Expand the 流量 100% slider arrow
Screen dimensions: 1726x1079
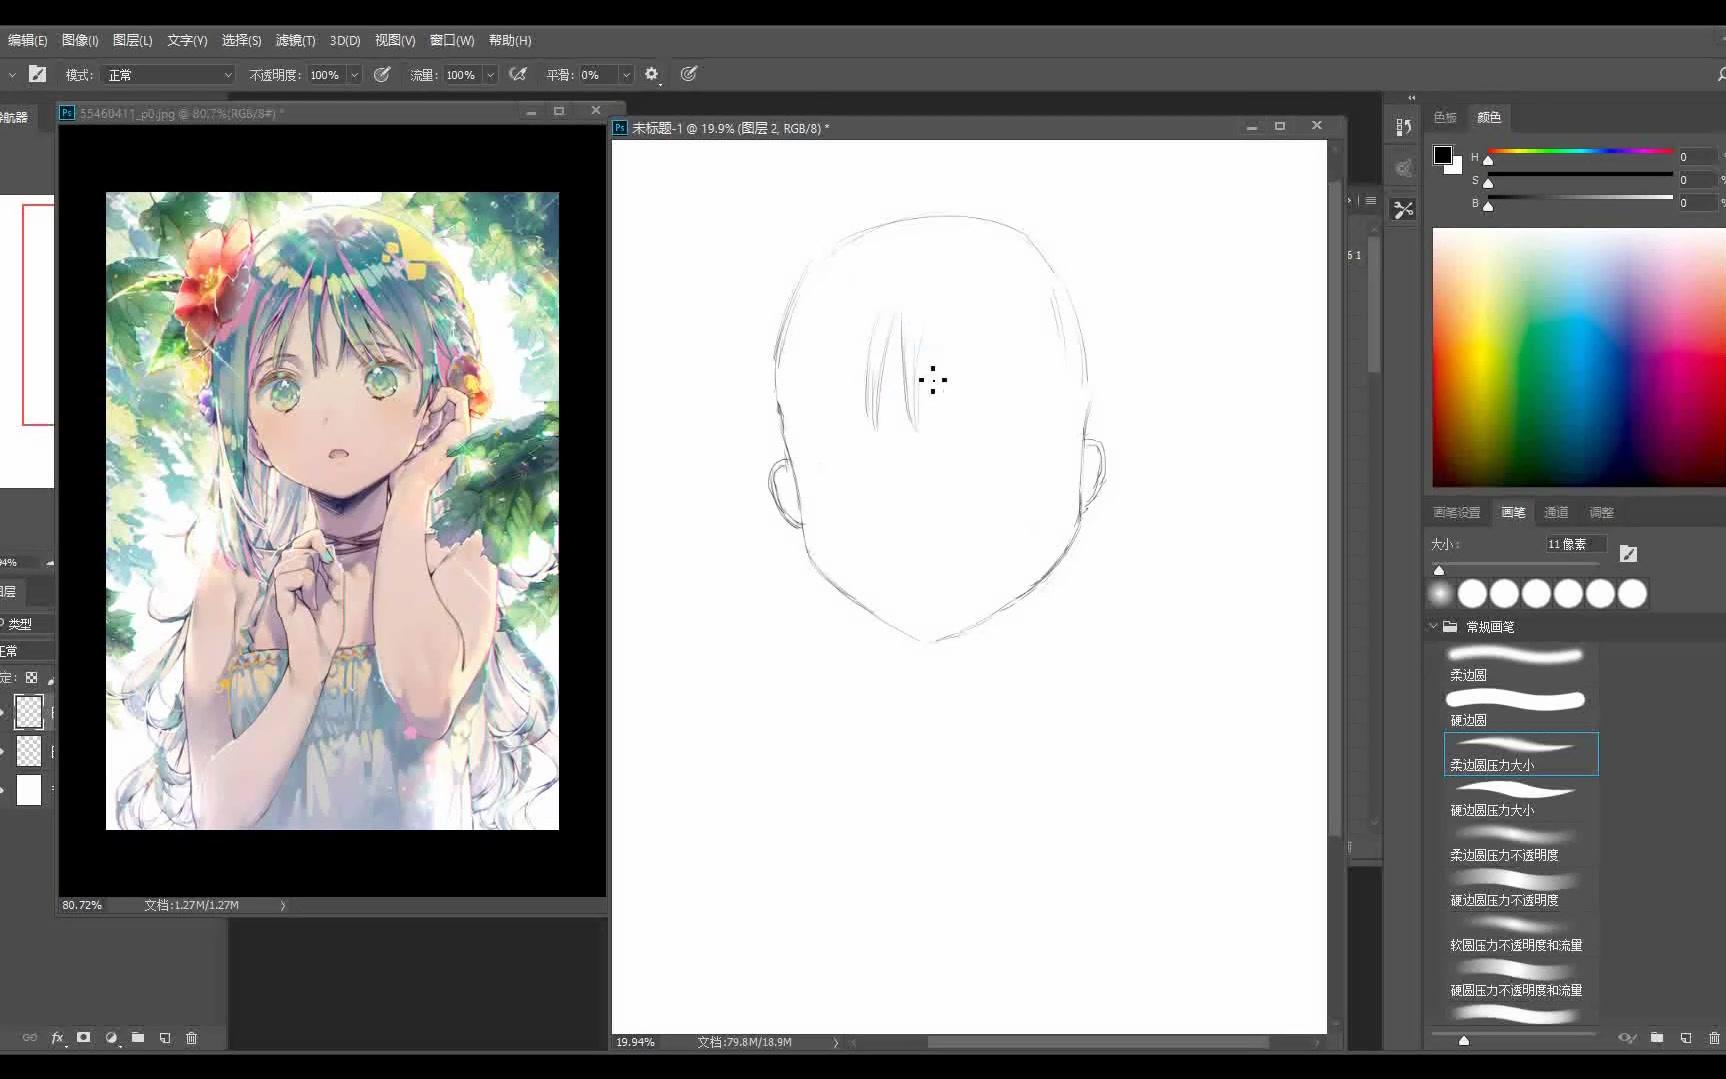pyautogui.click(x=490, y=75)
